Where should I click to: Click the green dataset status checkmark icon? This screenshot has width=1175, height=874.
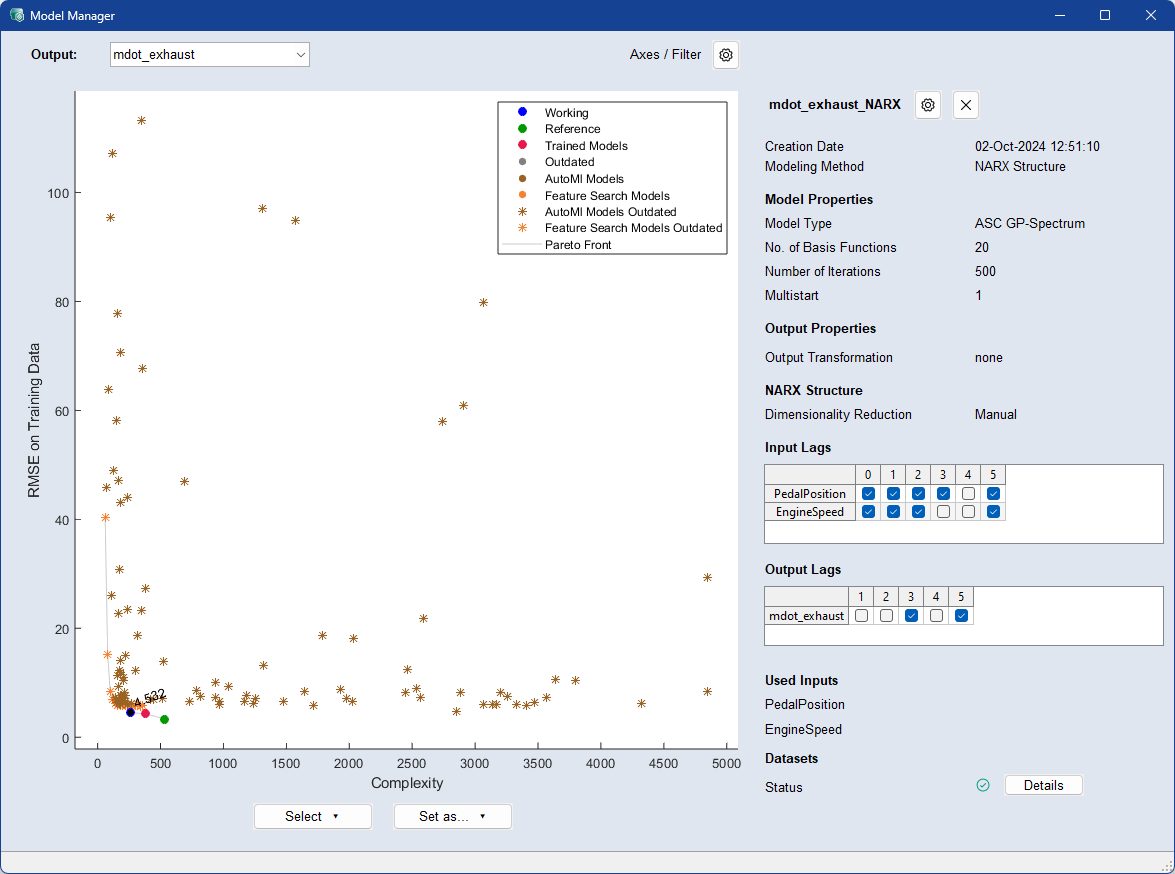[x=983, y=786]
